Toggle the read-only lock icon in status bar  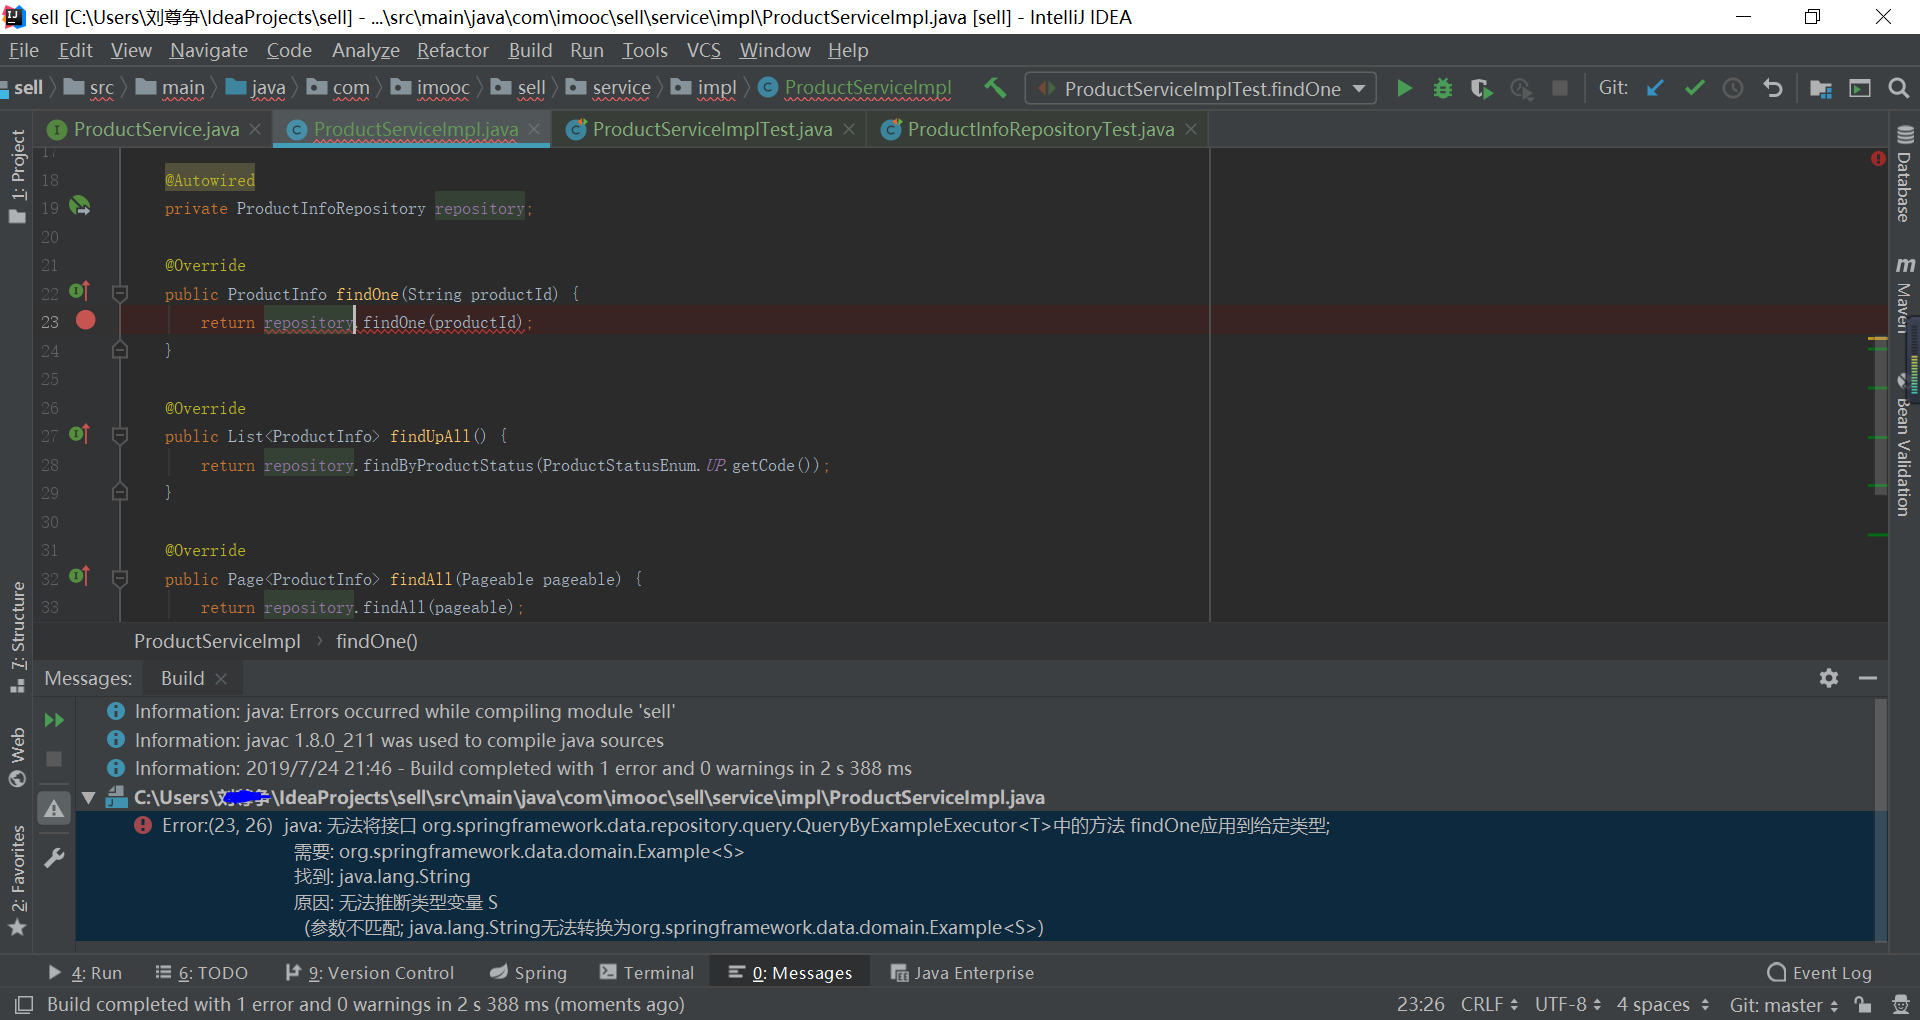pos(1862,1004)
